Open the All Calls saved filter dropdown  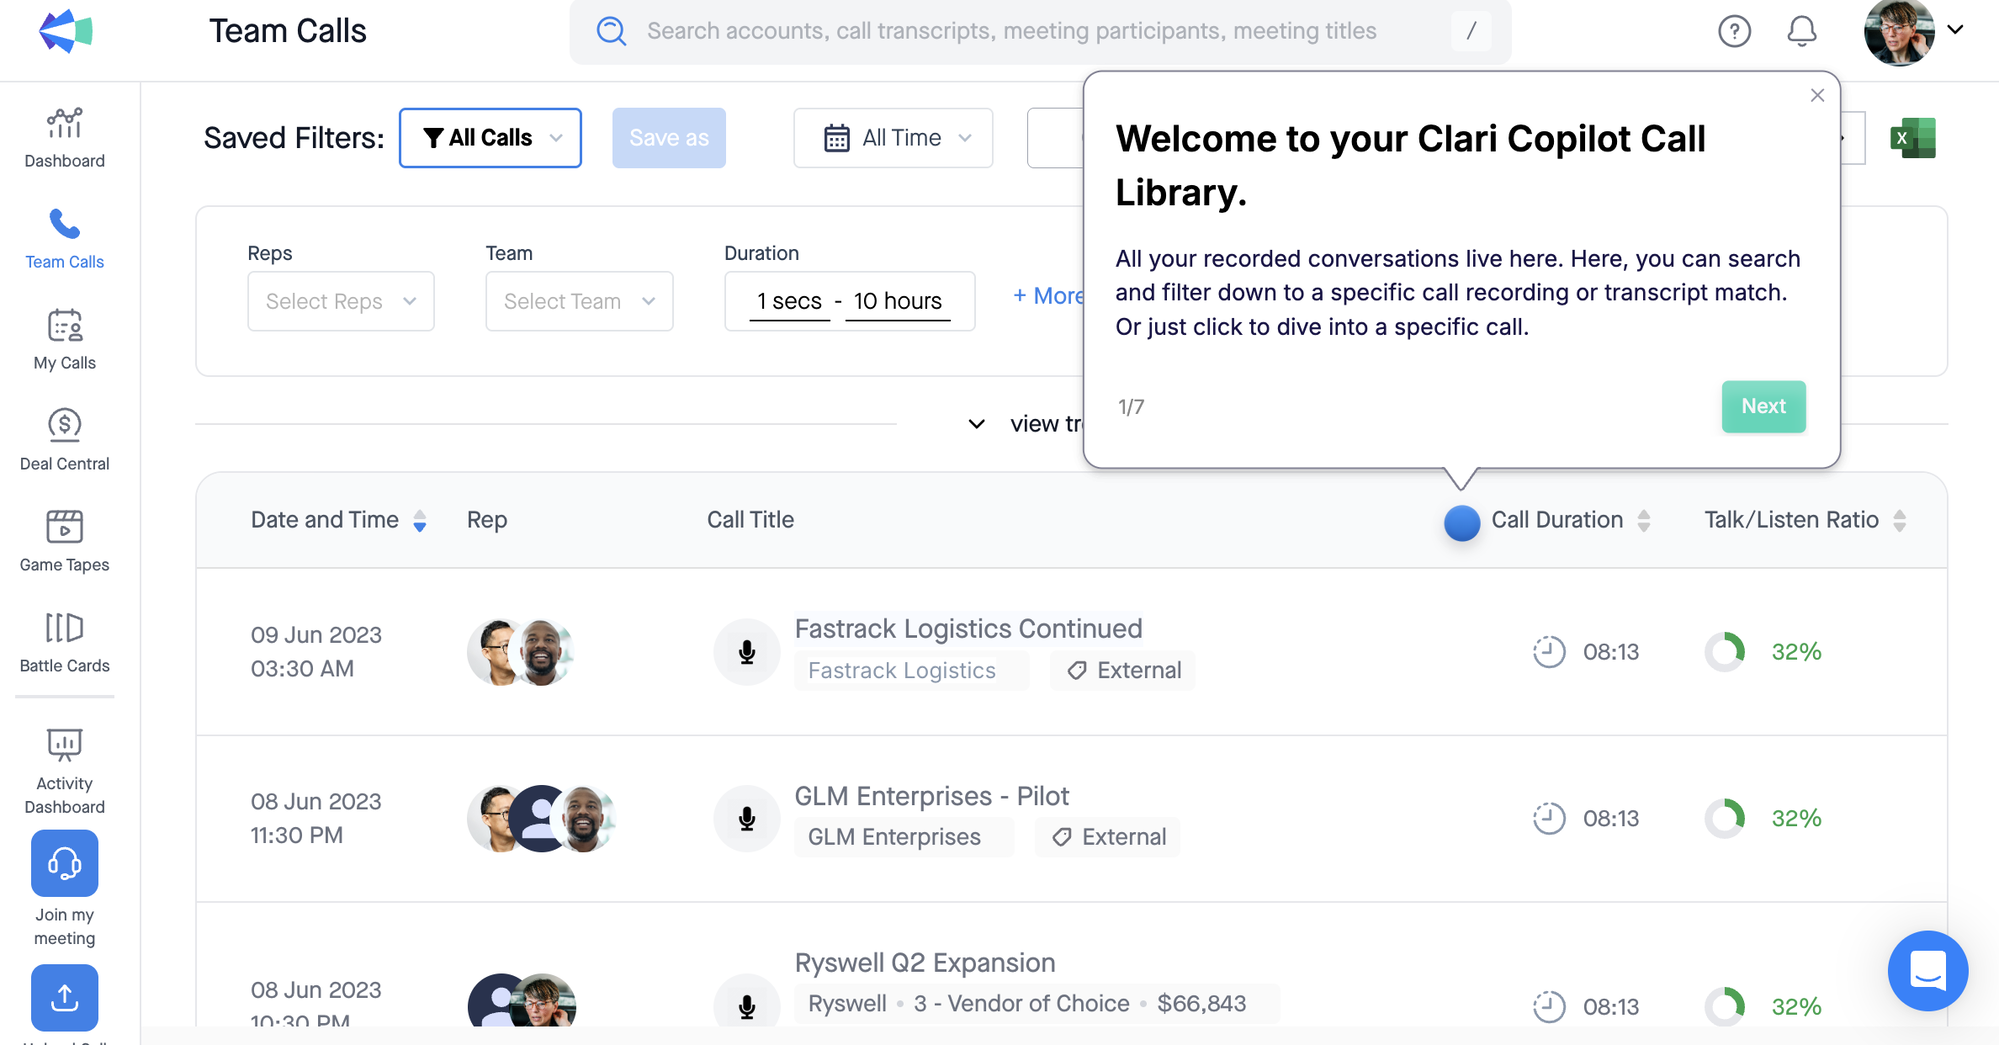coord(490,138)
